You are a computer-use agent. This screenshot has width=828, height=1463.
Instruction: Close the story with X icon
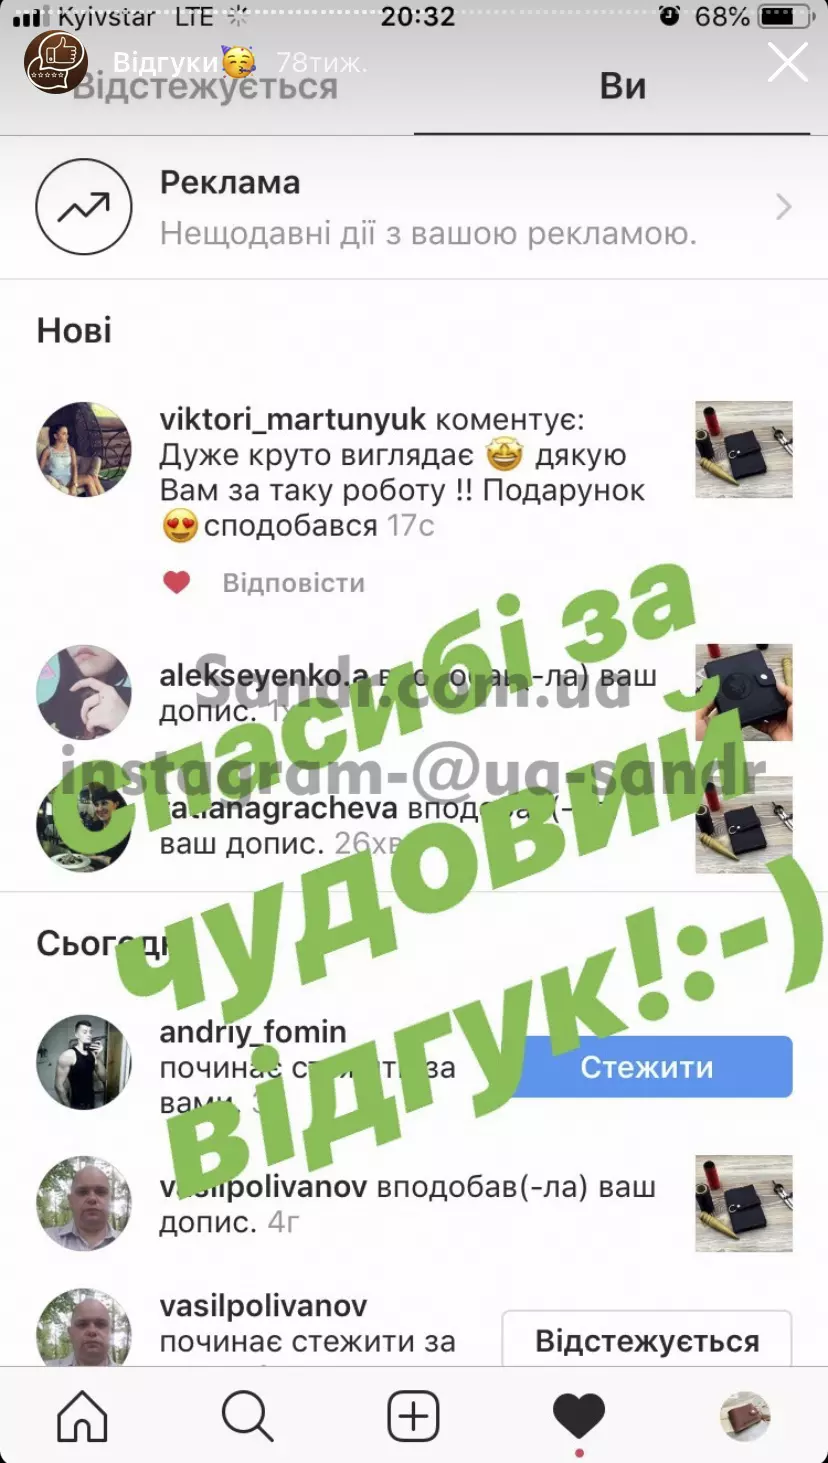787,62
